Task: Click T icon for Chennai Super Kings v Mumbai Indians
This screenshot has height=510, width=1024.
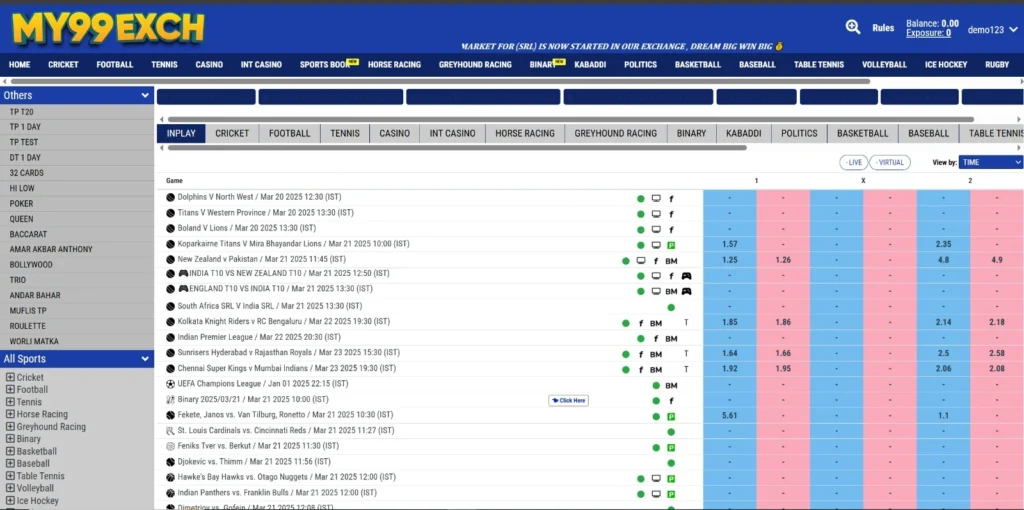Action: click(x=686, y=370)
